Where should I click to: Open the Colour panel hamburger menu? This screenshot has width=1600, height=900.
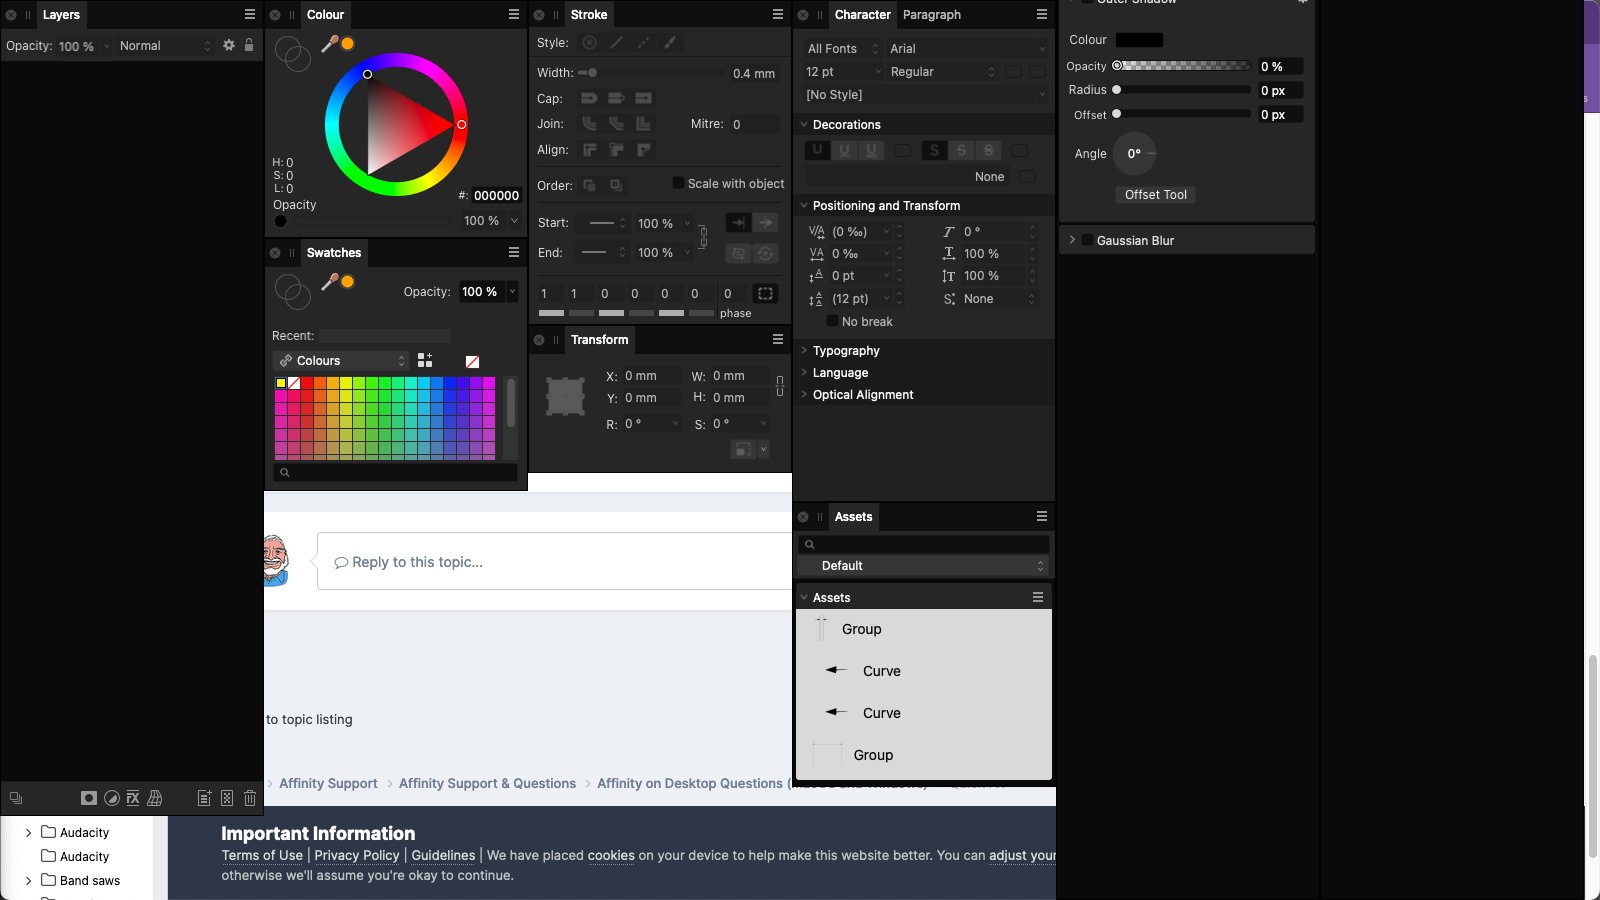(514, 14)
